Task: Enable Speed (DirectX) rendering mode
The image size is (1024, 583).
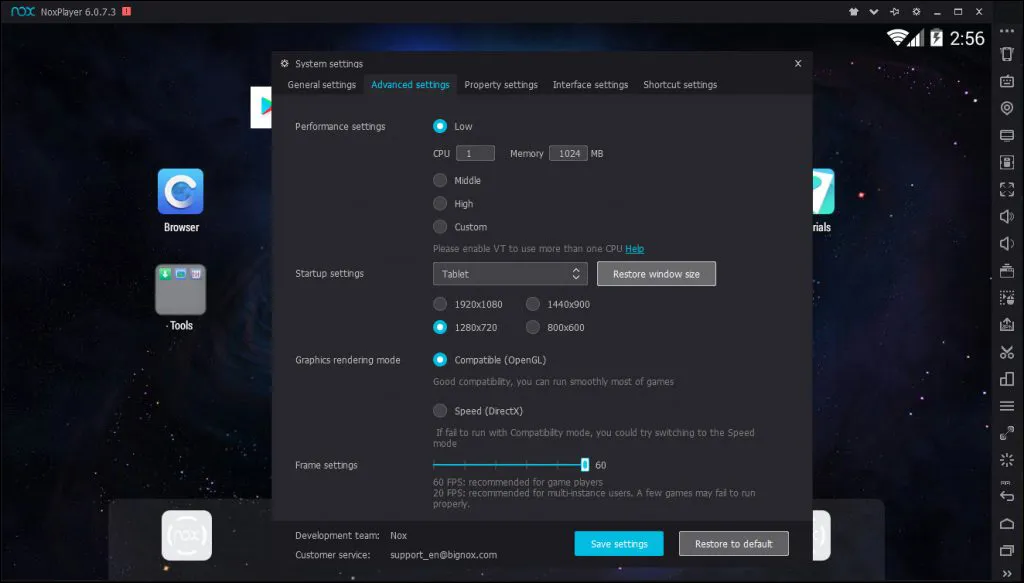Action: [x=439, y=410]
